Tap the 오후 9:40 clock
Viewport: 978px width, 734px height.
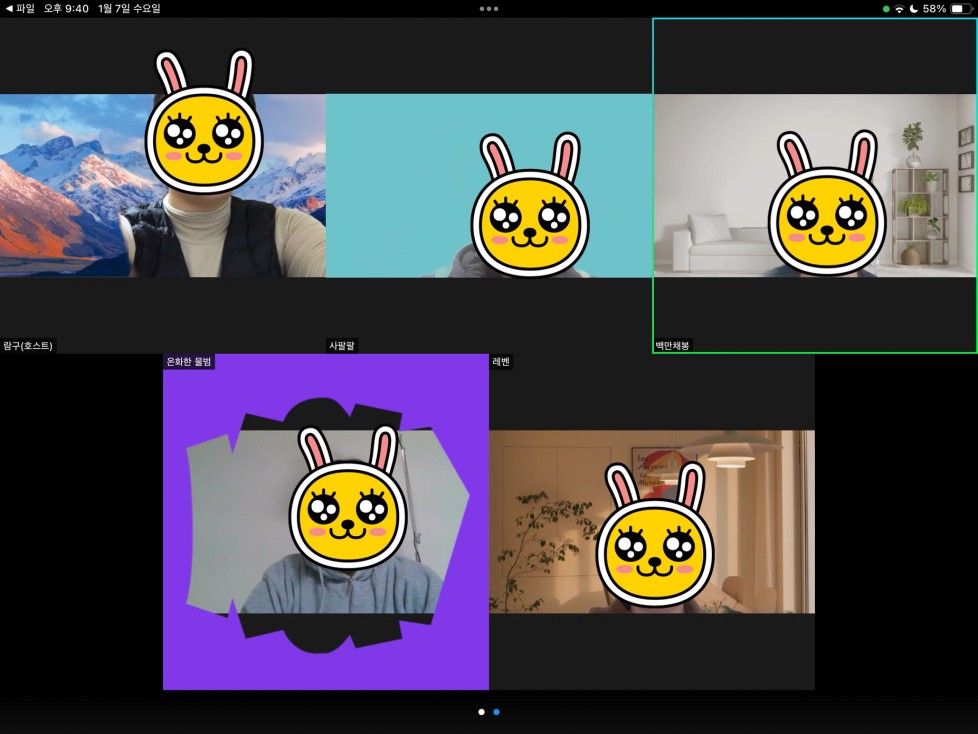[66, 8]
